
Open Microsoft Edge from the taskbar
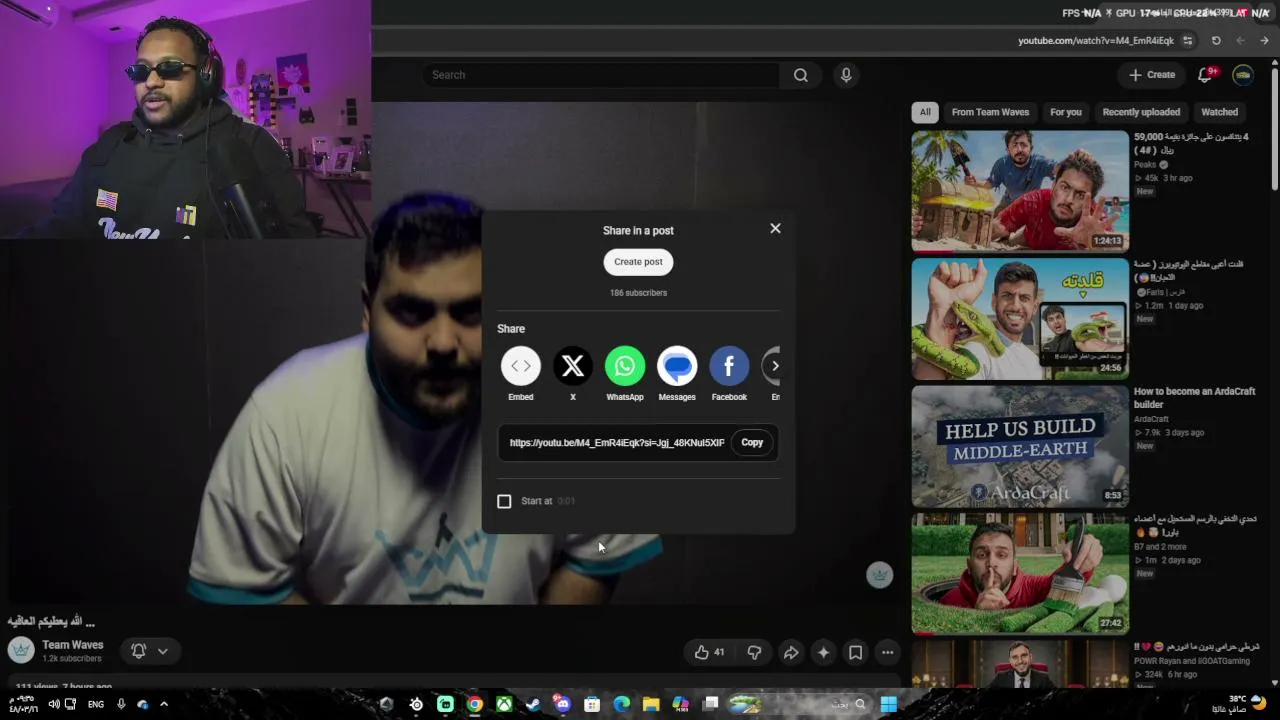(x=622, y=704)
